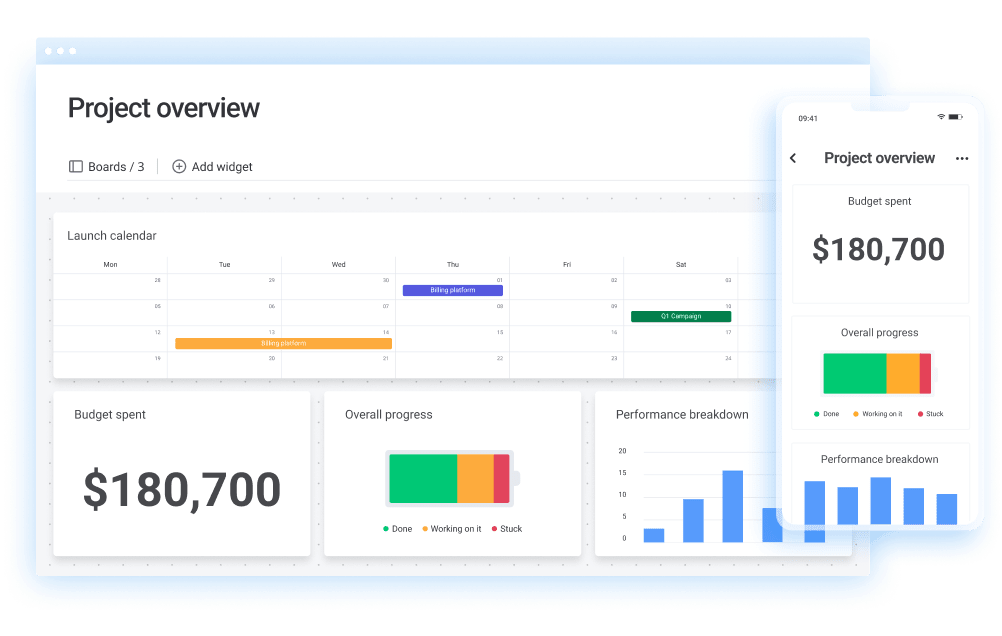Click the Boards panel icon
Screen dimensions: 1002x636
point(75,167)
